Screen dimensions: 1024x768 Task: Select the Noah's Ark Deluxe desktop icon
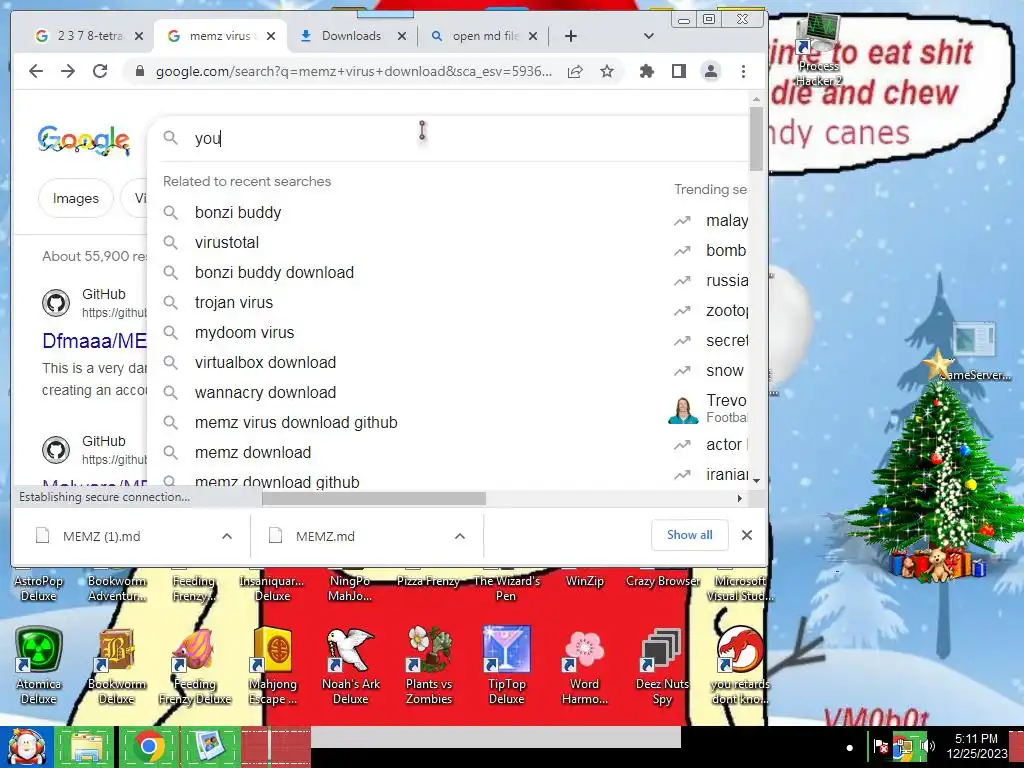pos(351,665)
